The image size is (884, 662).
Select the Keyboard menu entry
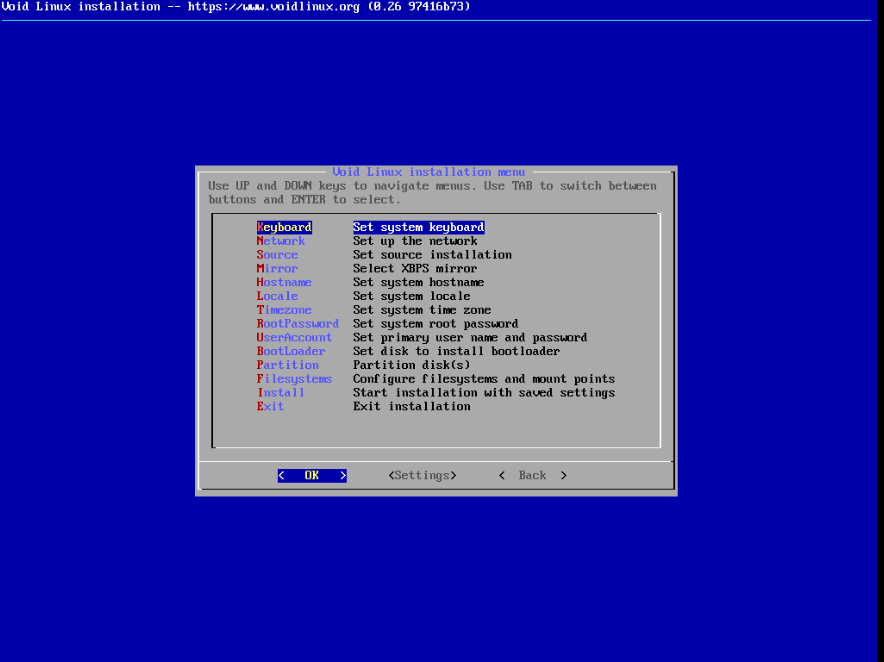click(x=283, y=227)
